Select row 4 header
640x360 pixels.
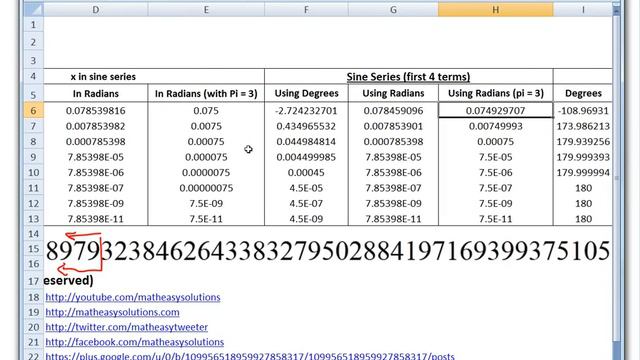pyautogui.click(x=33, y=76)
